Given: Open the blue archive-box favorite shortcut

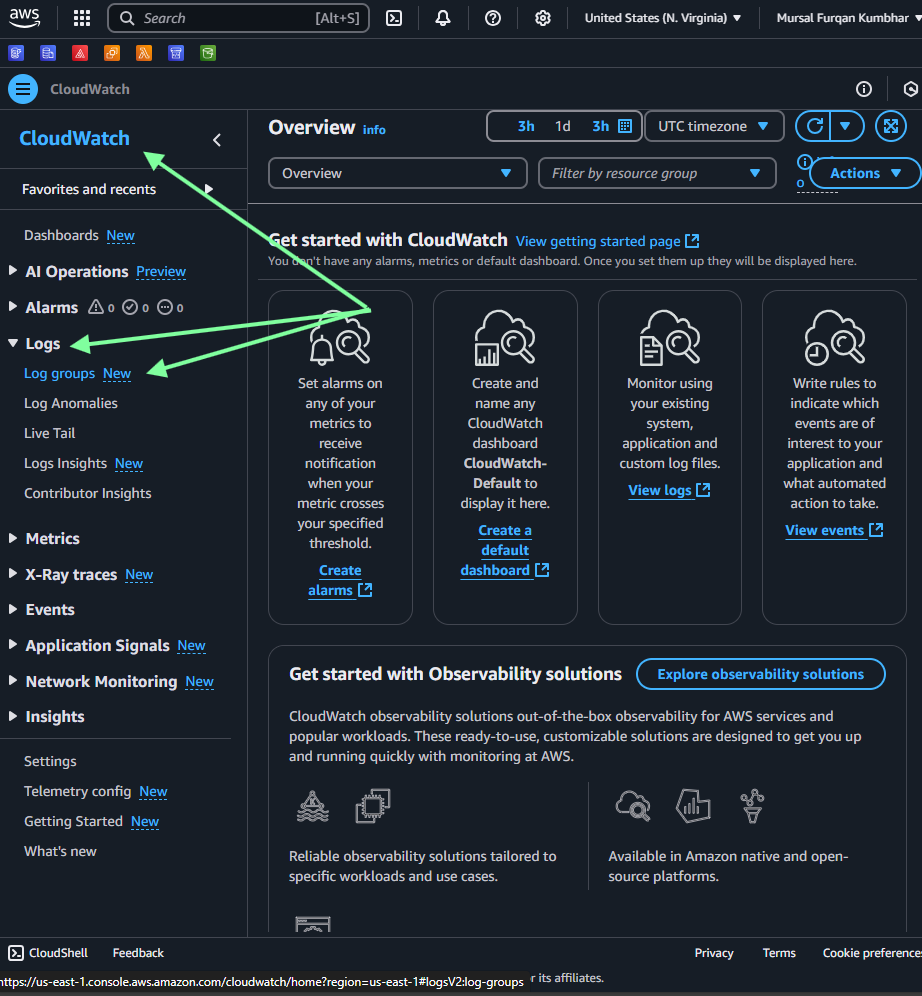Looking at the screenshot, I should (176, 53).
